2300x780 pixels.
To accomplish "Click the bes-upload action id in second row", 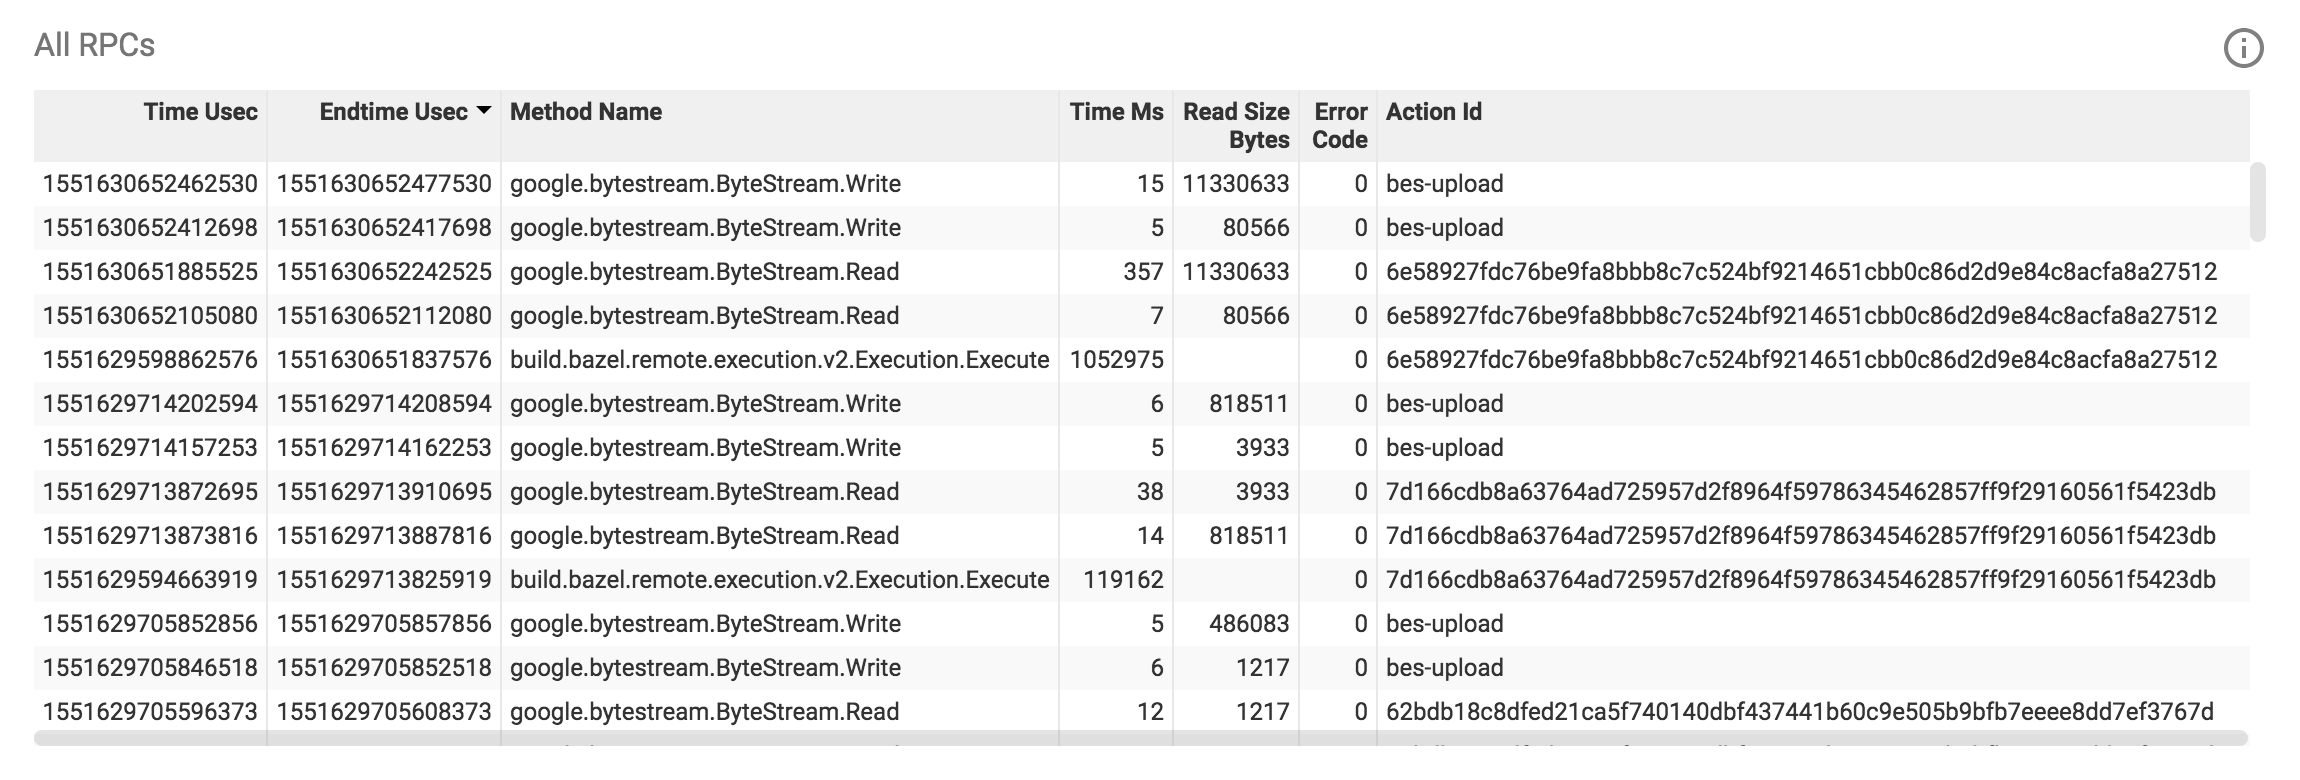I will [1443, 228].
